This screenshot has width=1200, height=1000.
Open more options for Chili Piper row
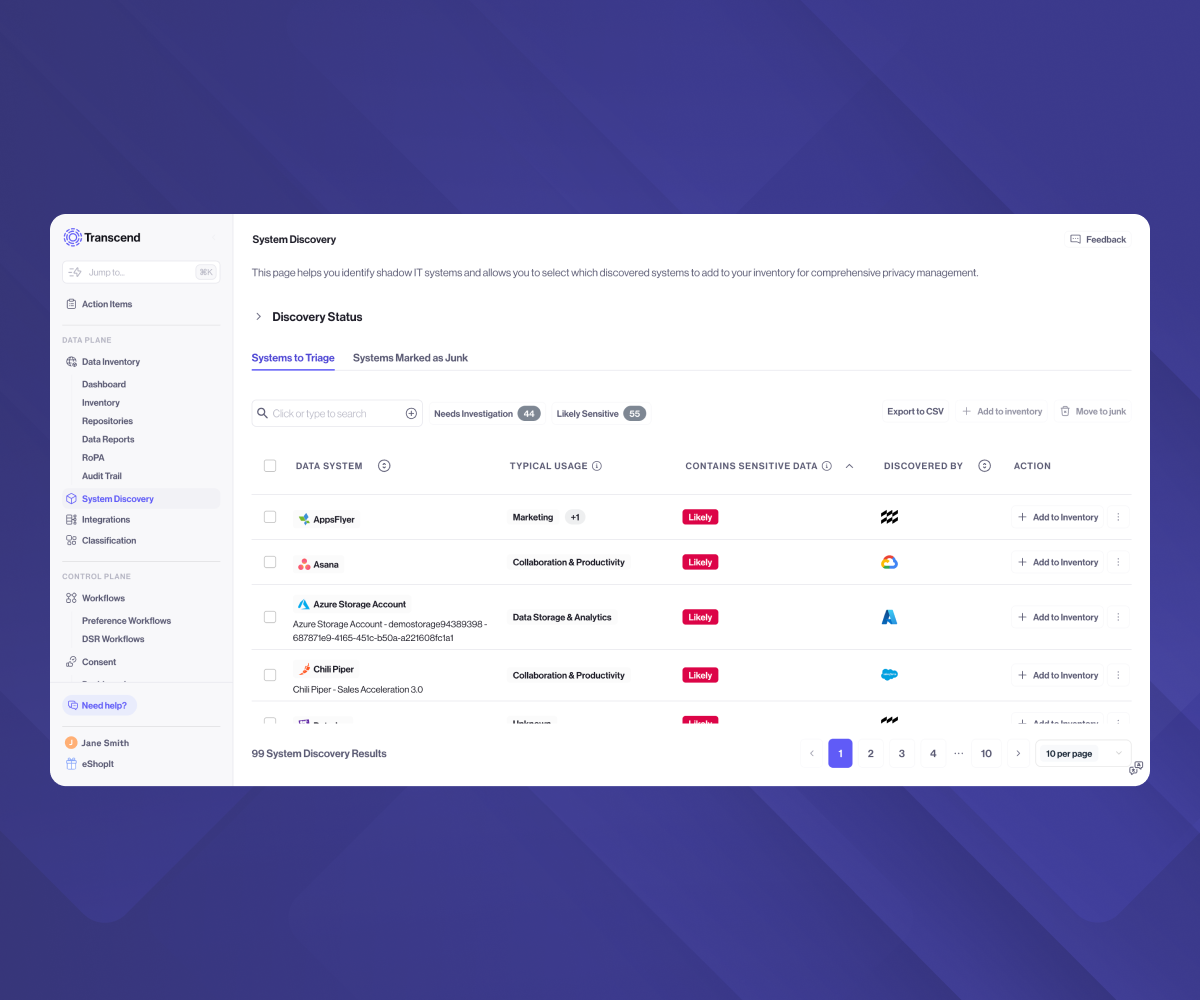(x=1118, y=675)
